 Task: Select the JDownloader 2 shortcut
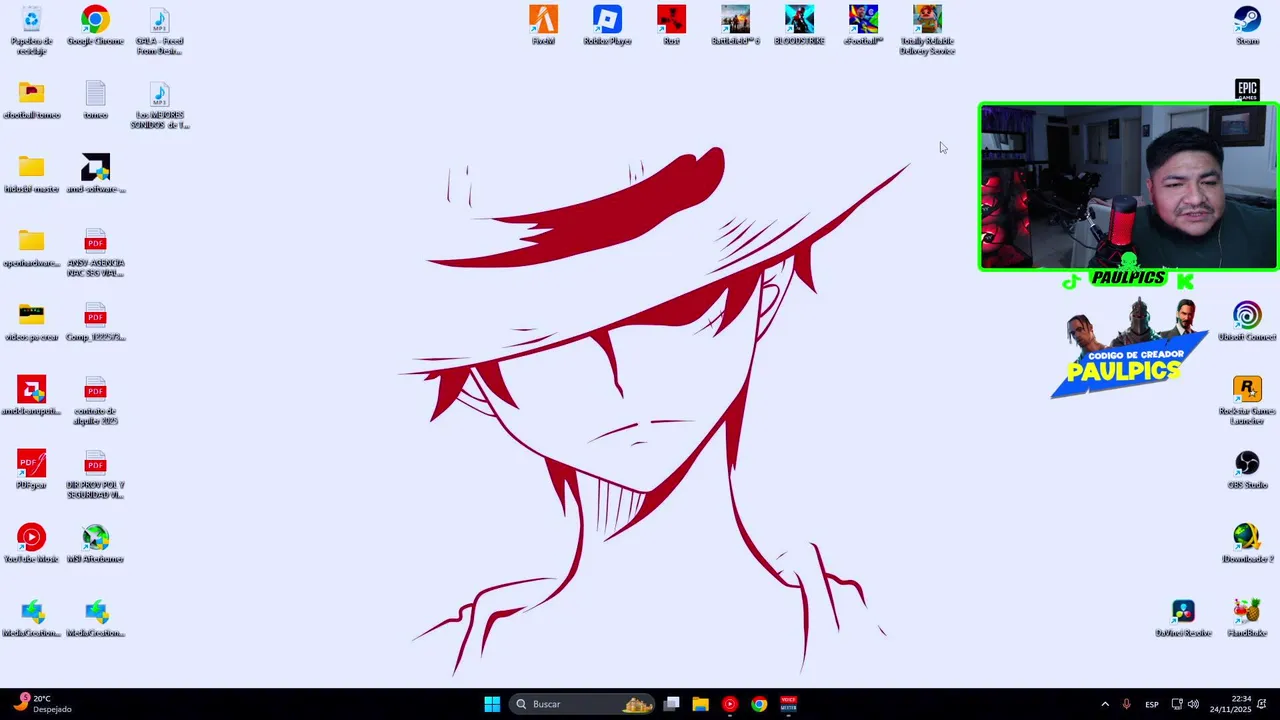1247,544
